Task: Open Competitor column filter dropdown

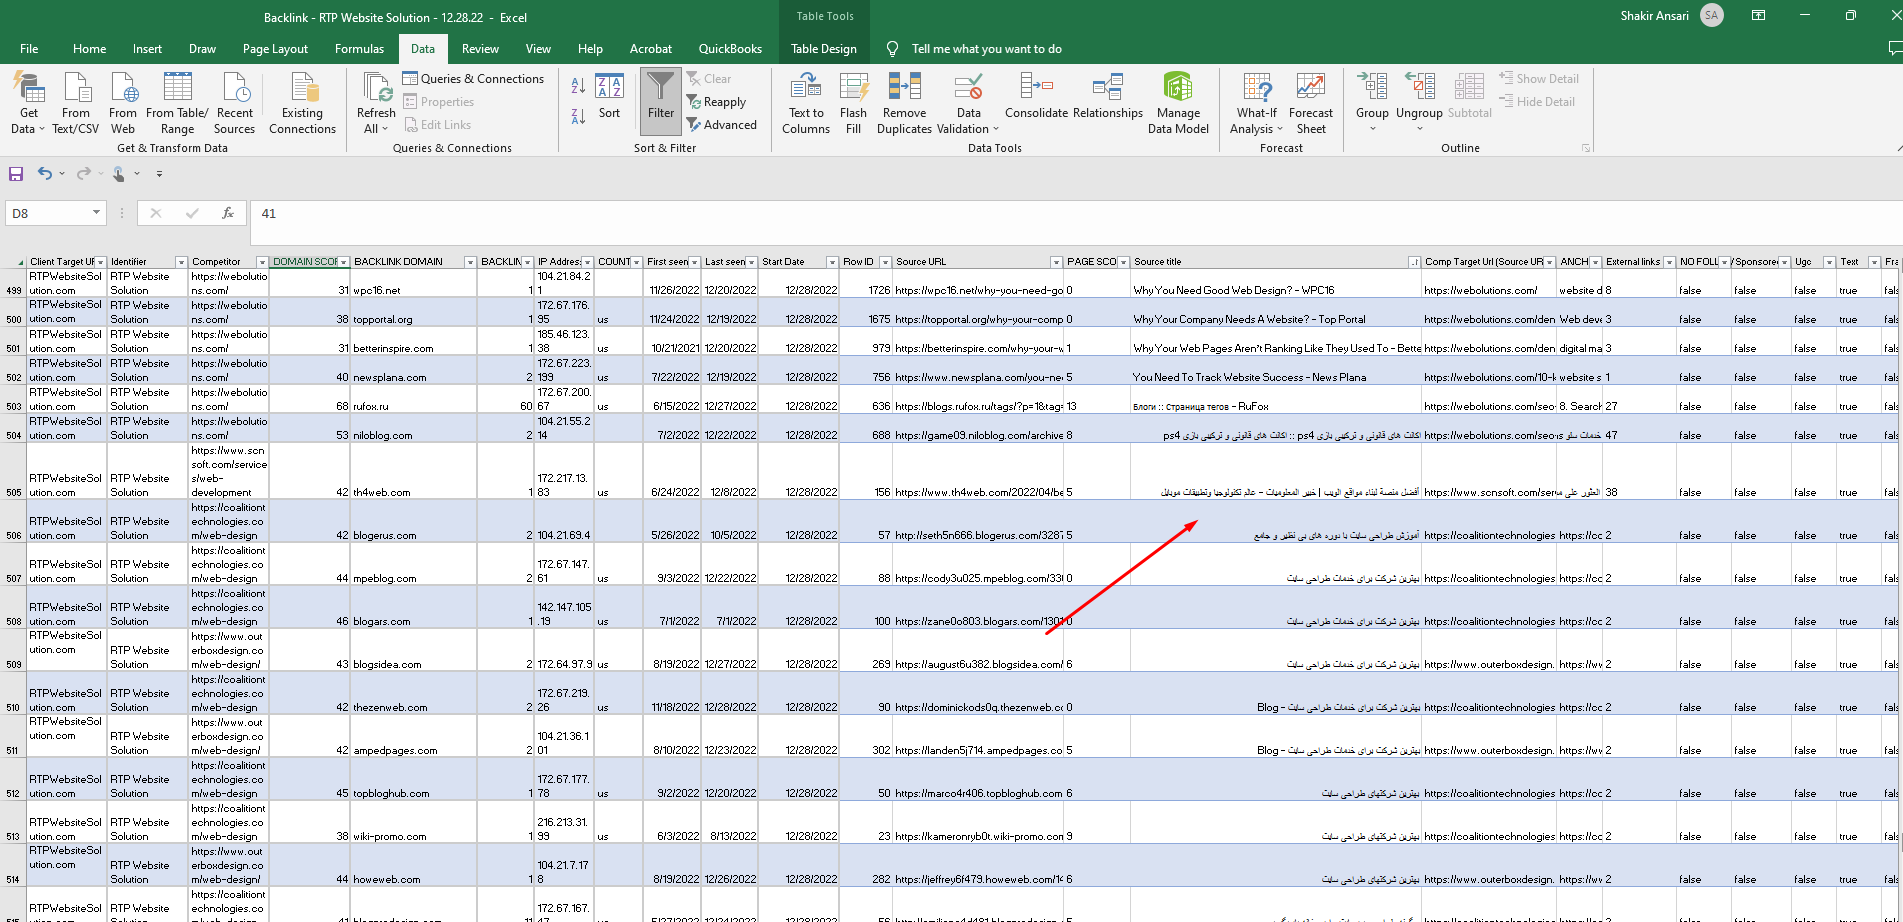Action: 262,262
